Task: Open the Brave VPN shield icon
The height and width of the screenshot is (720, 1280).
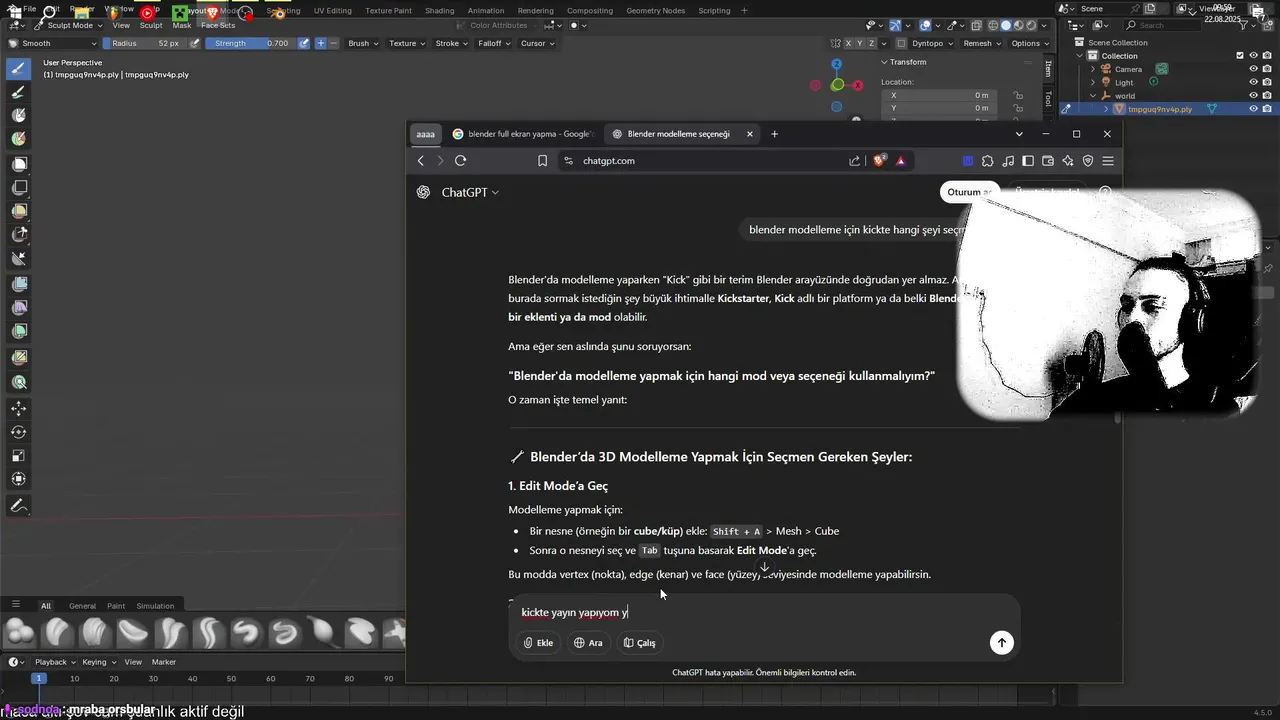Action: coord(1088,160)
